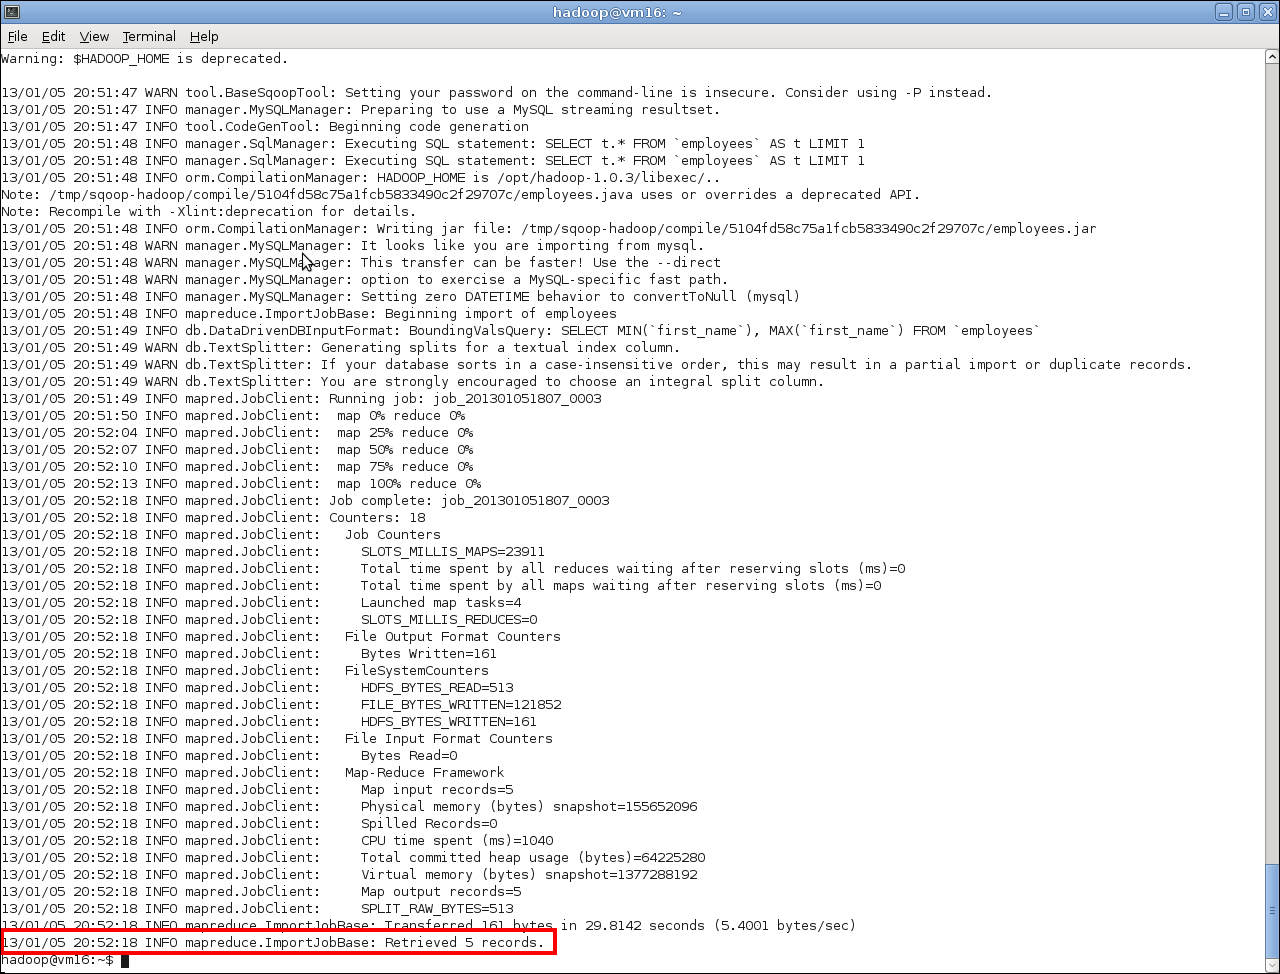
Task: Click the terminal icon in title bar
Action: click(11, 11)
